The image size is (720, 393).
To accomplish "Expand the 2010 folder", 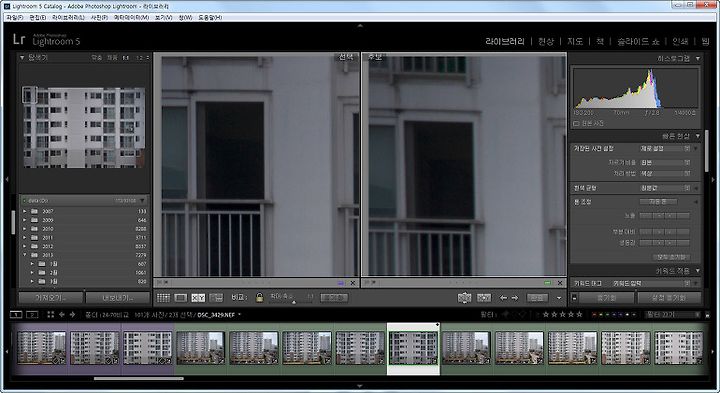I will [25, 229].
